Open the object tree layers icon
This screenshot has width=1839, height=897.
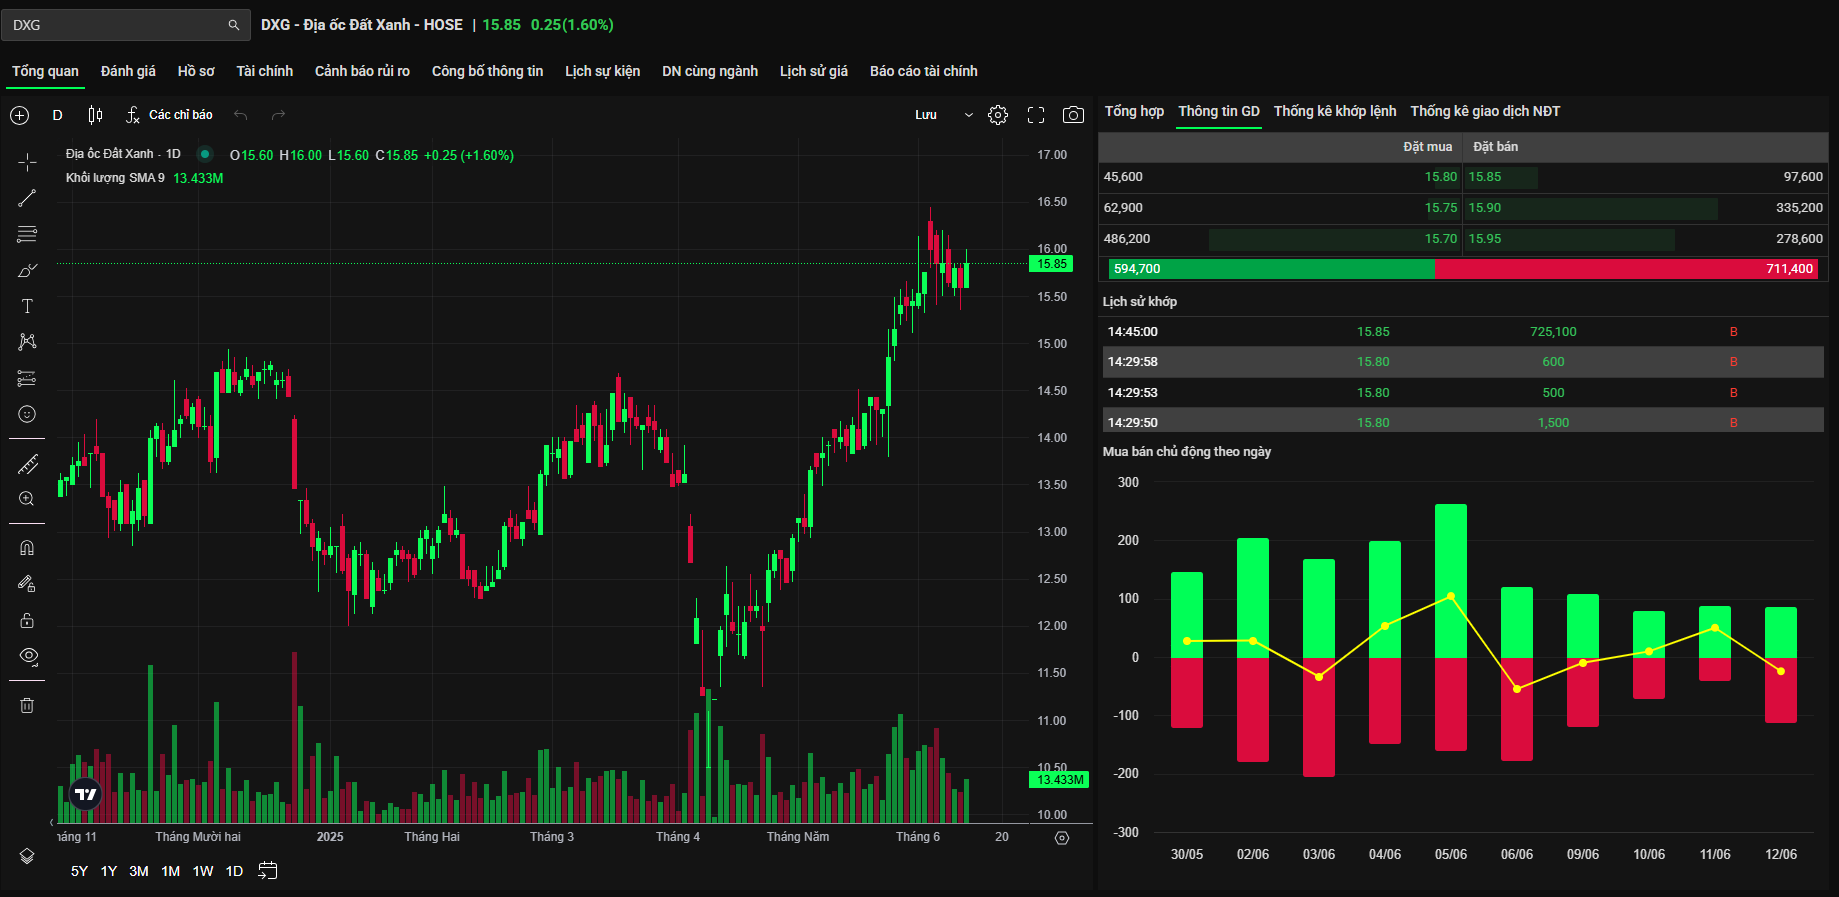click(x=27, y=856)
